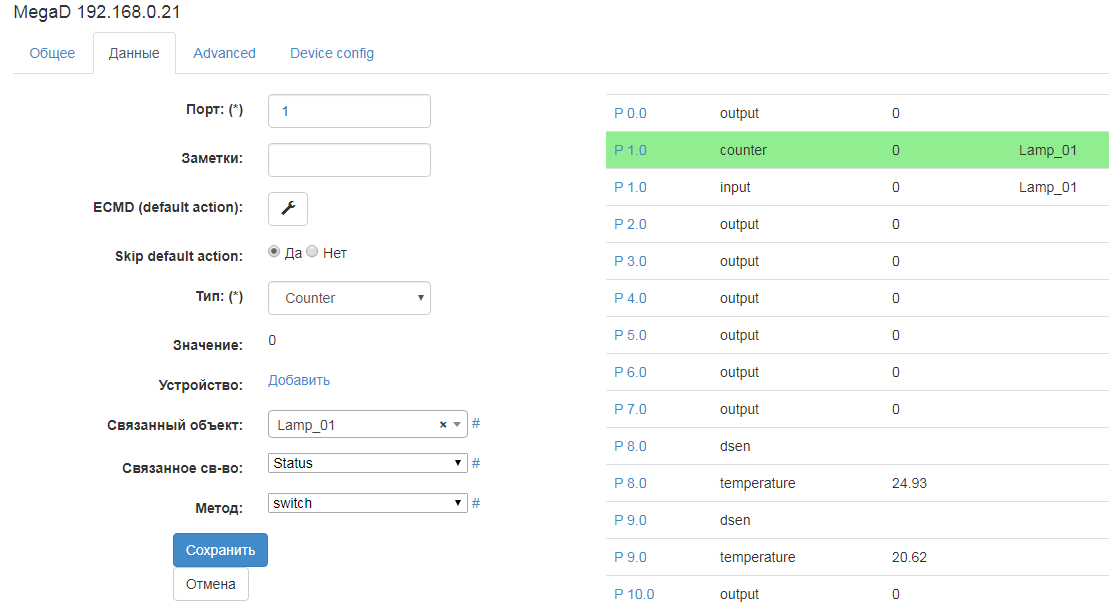The image size is (1109, 612).
Task: Go to the Device config tab
Action: [x=332, y=53]
